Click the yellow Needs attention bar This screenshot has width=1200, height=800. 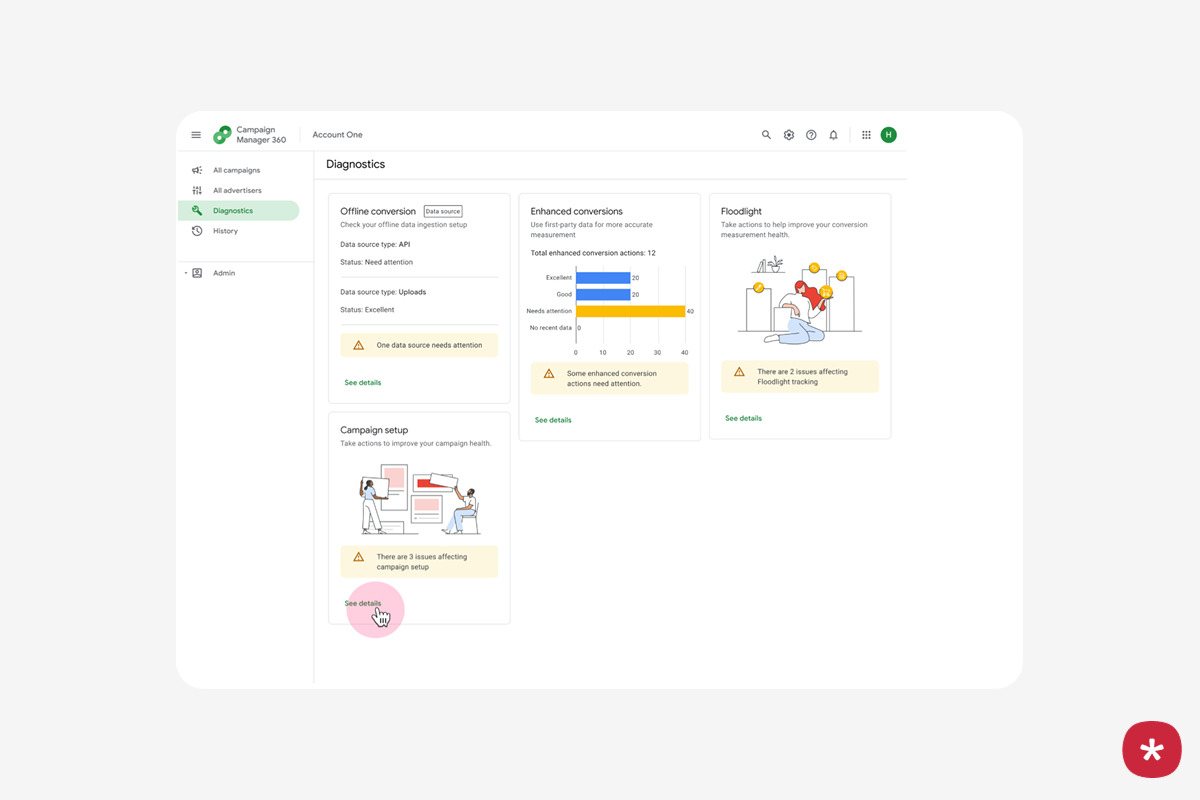click(630, 311)
